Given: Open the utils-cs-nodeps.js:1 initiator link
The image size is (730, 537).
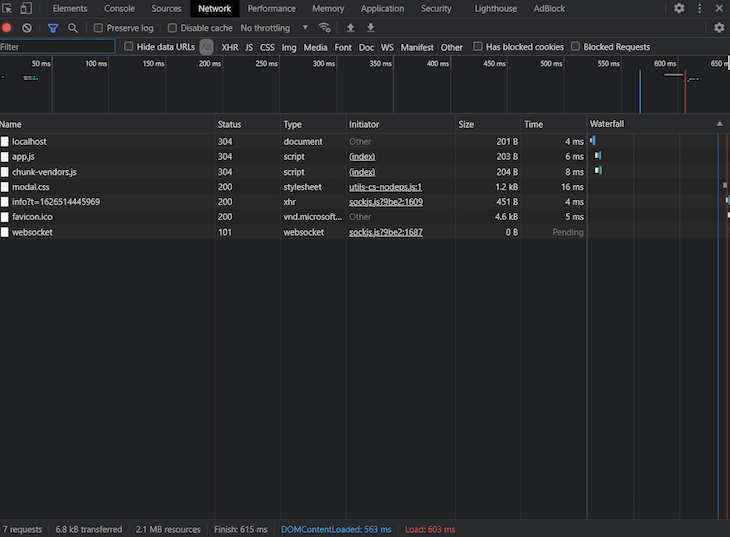Looking at the screenshot, I should 385,187.
